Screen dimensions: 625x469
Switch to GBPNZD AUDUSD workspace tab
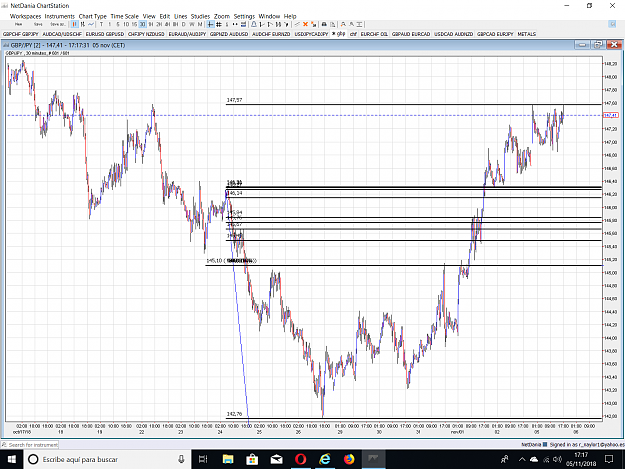tap(229, 34)
